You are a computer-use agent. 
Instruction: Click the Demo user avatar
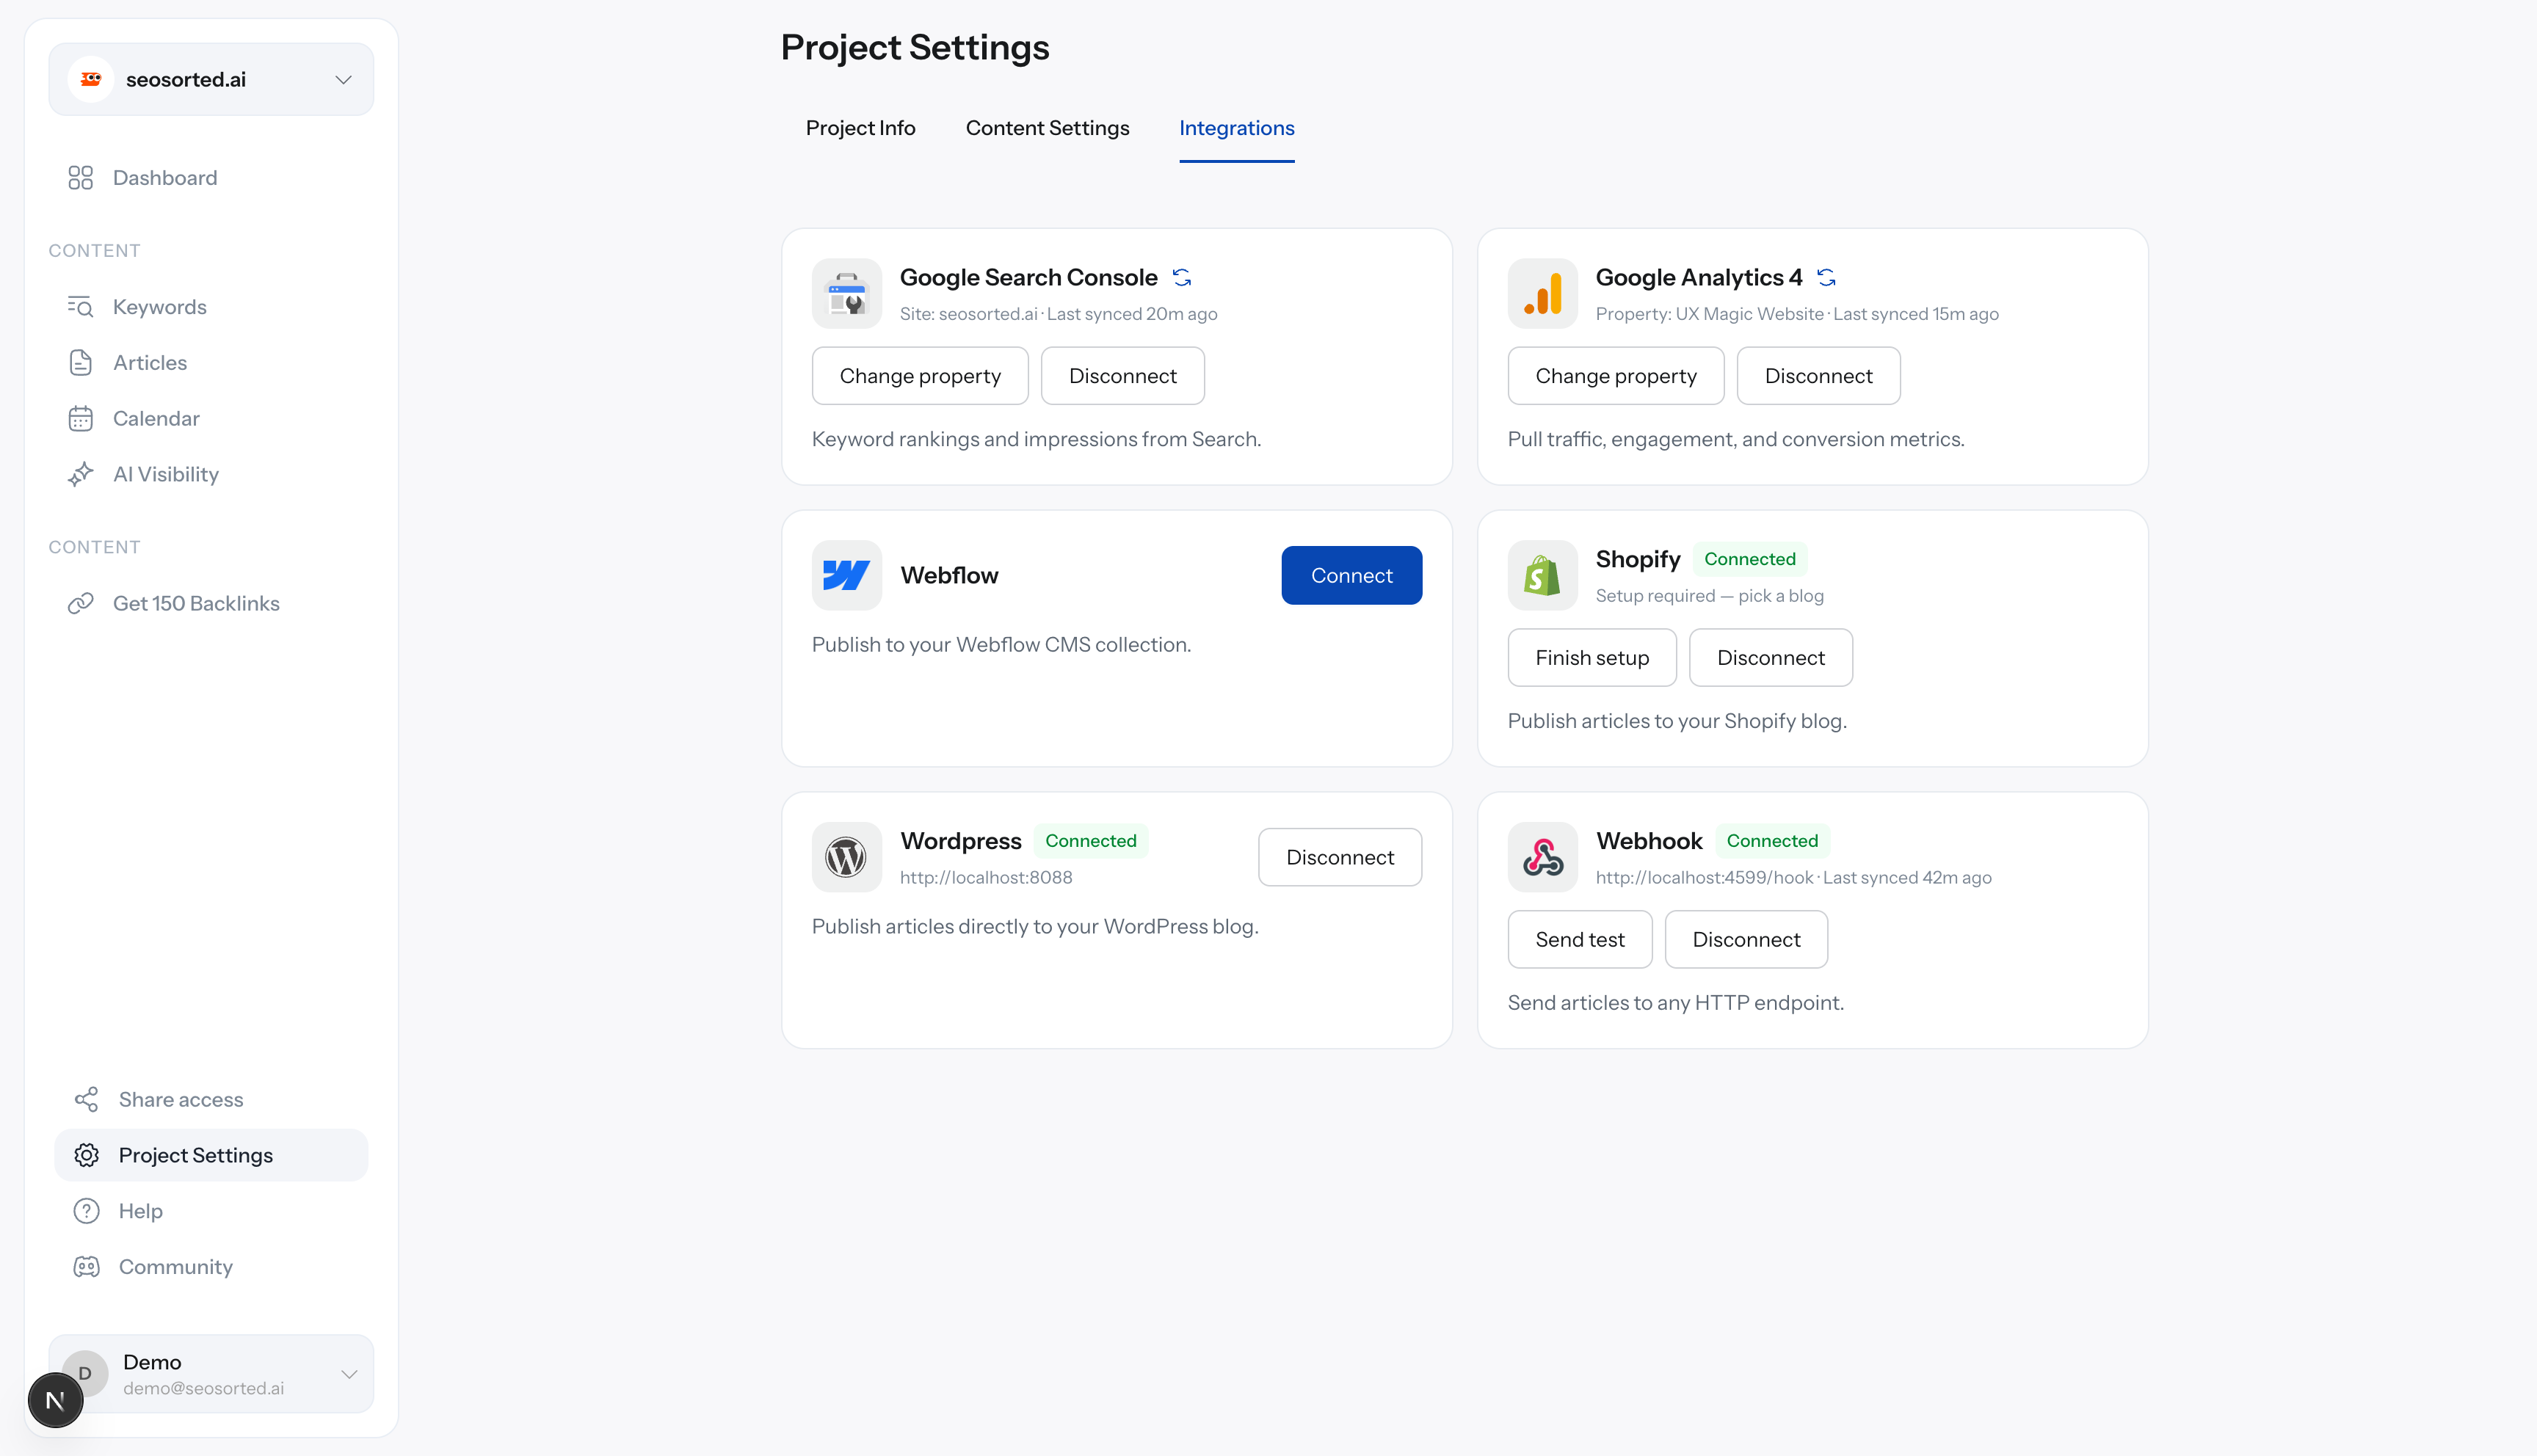(86, 1373)
